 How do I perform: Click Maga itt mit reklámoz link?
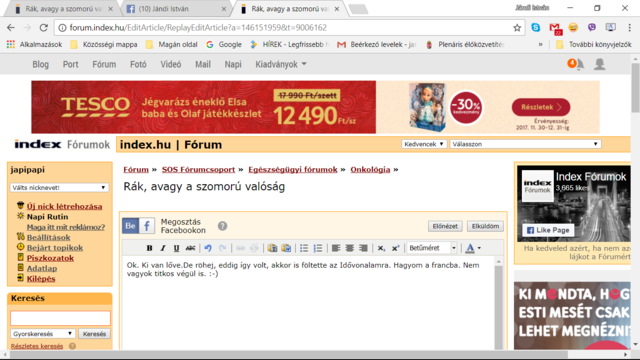66,227
